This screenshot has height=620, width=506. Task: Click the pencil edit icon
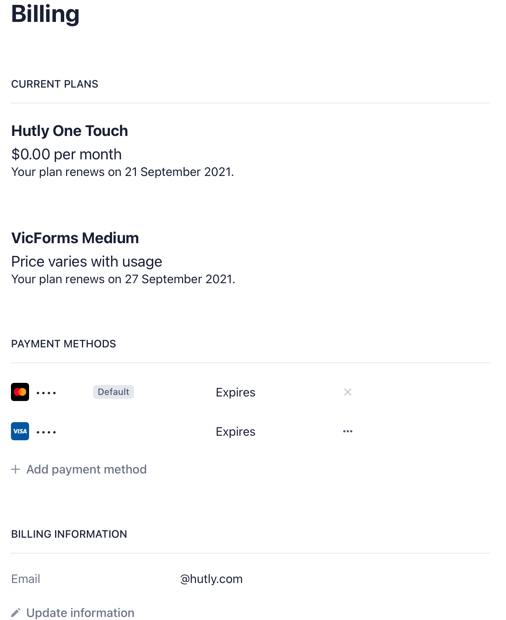point(15,613)
